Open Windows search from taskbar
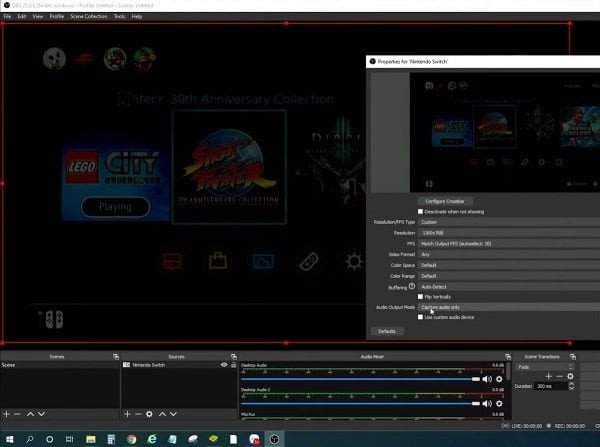 click(29, 439)
